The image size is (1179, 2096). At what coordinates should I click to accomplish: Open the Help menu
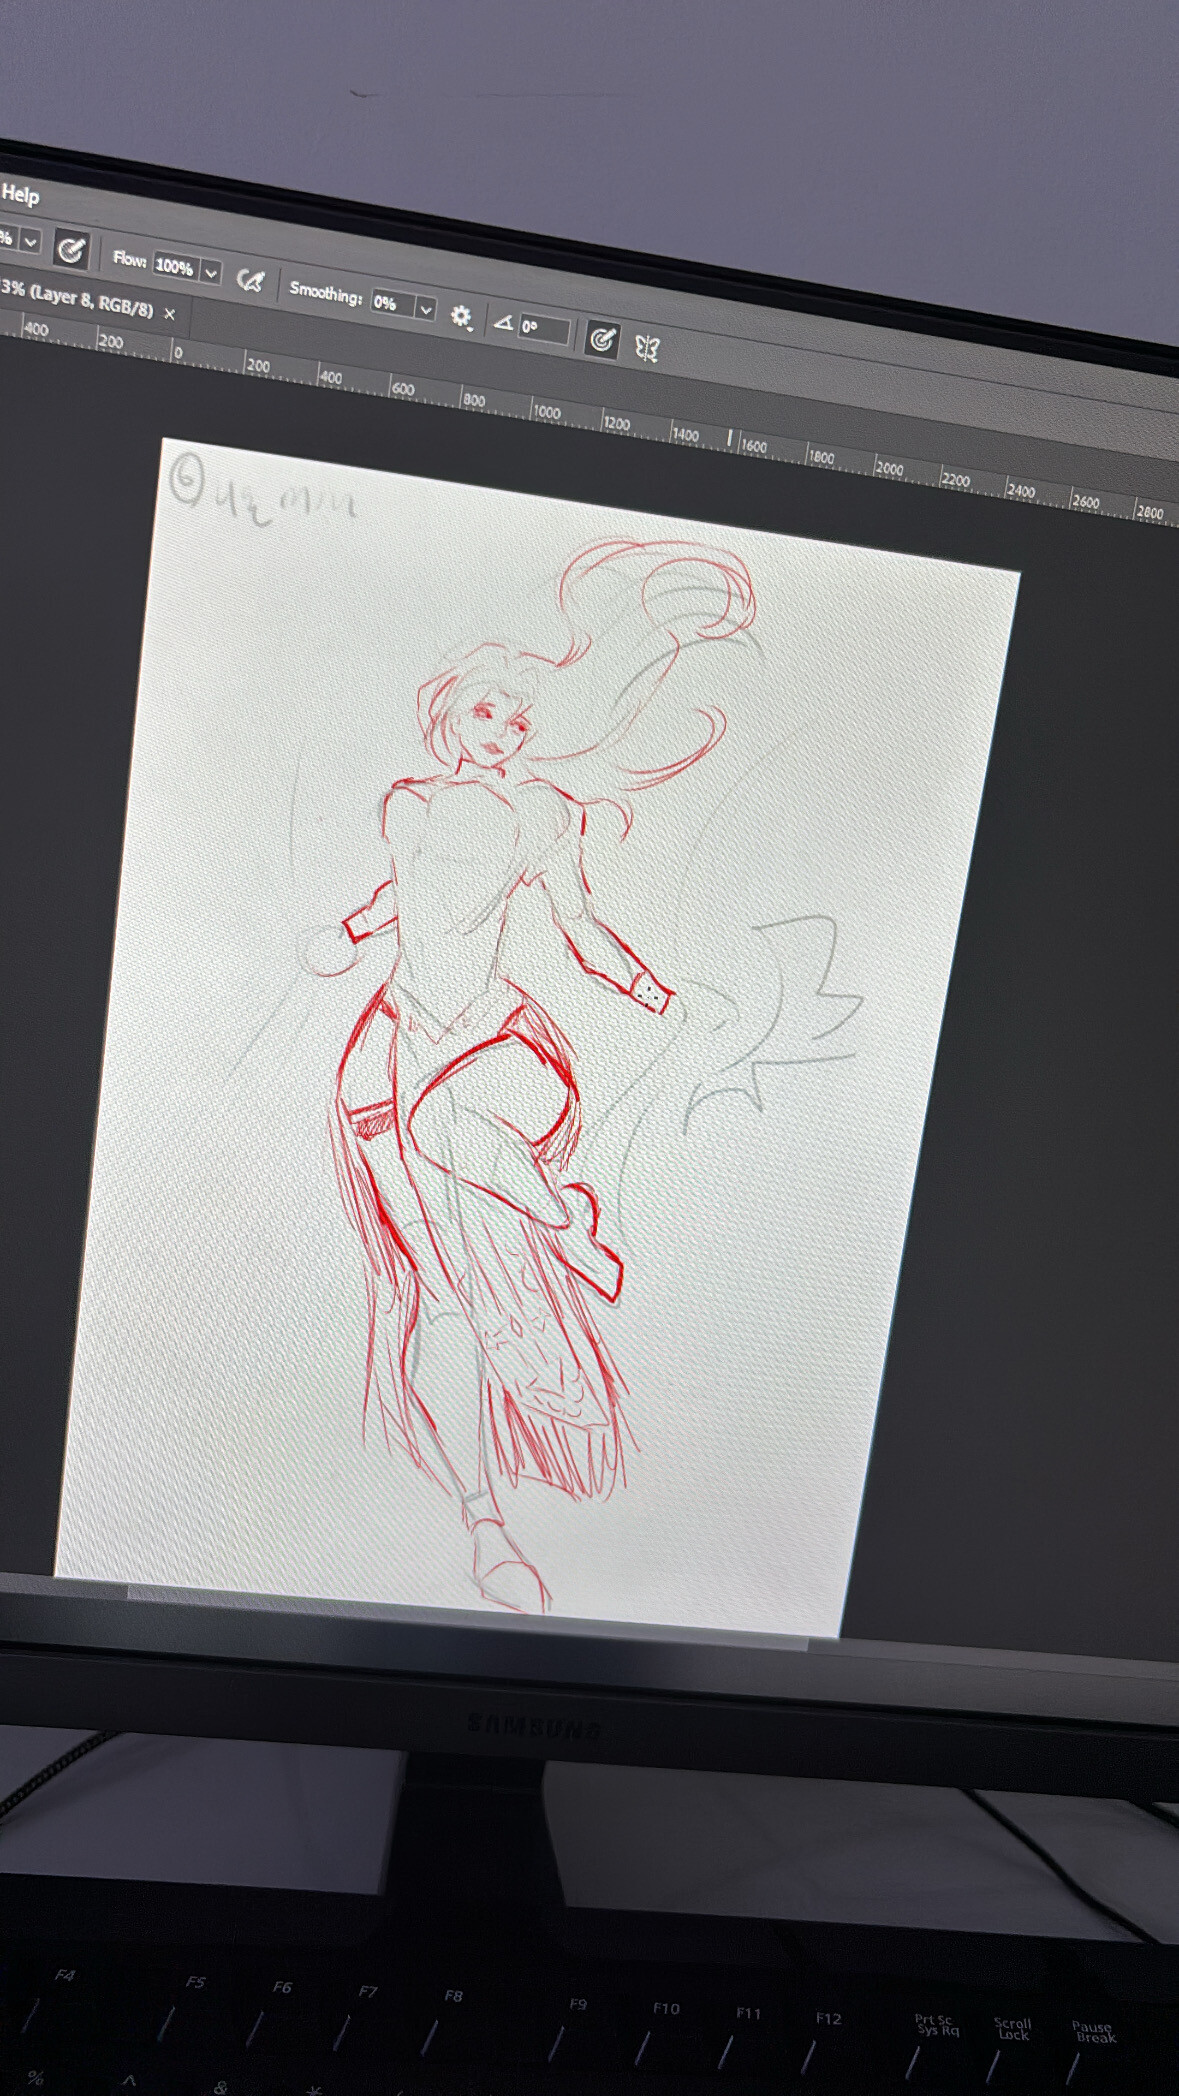tap(20, 195)
